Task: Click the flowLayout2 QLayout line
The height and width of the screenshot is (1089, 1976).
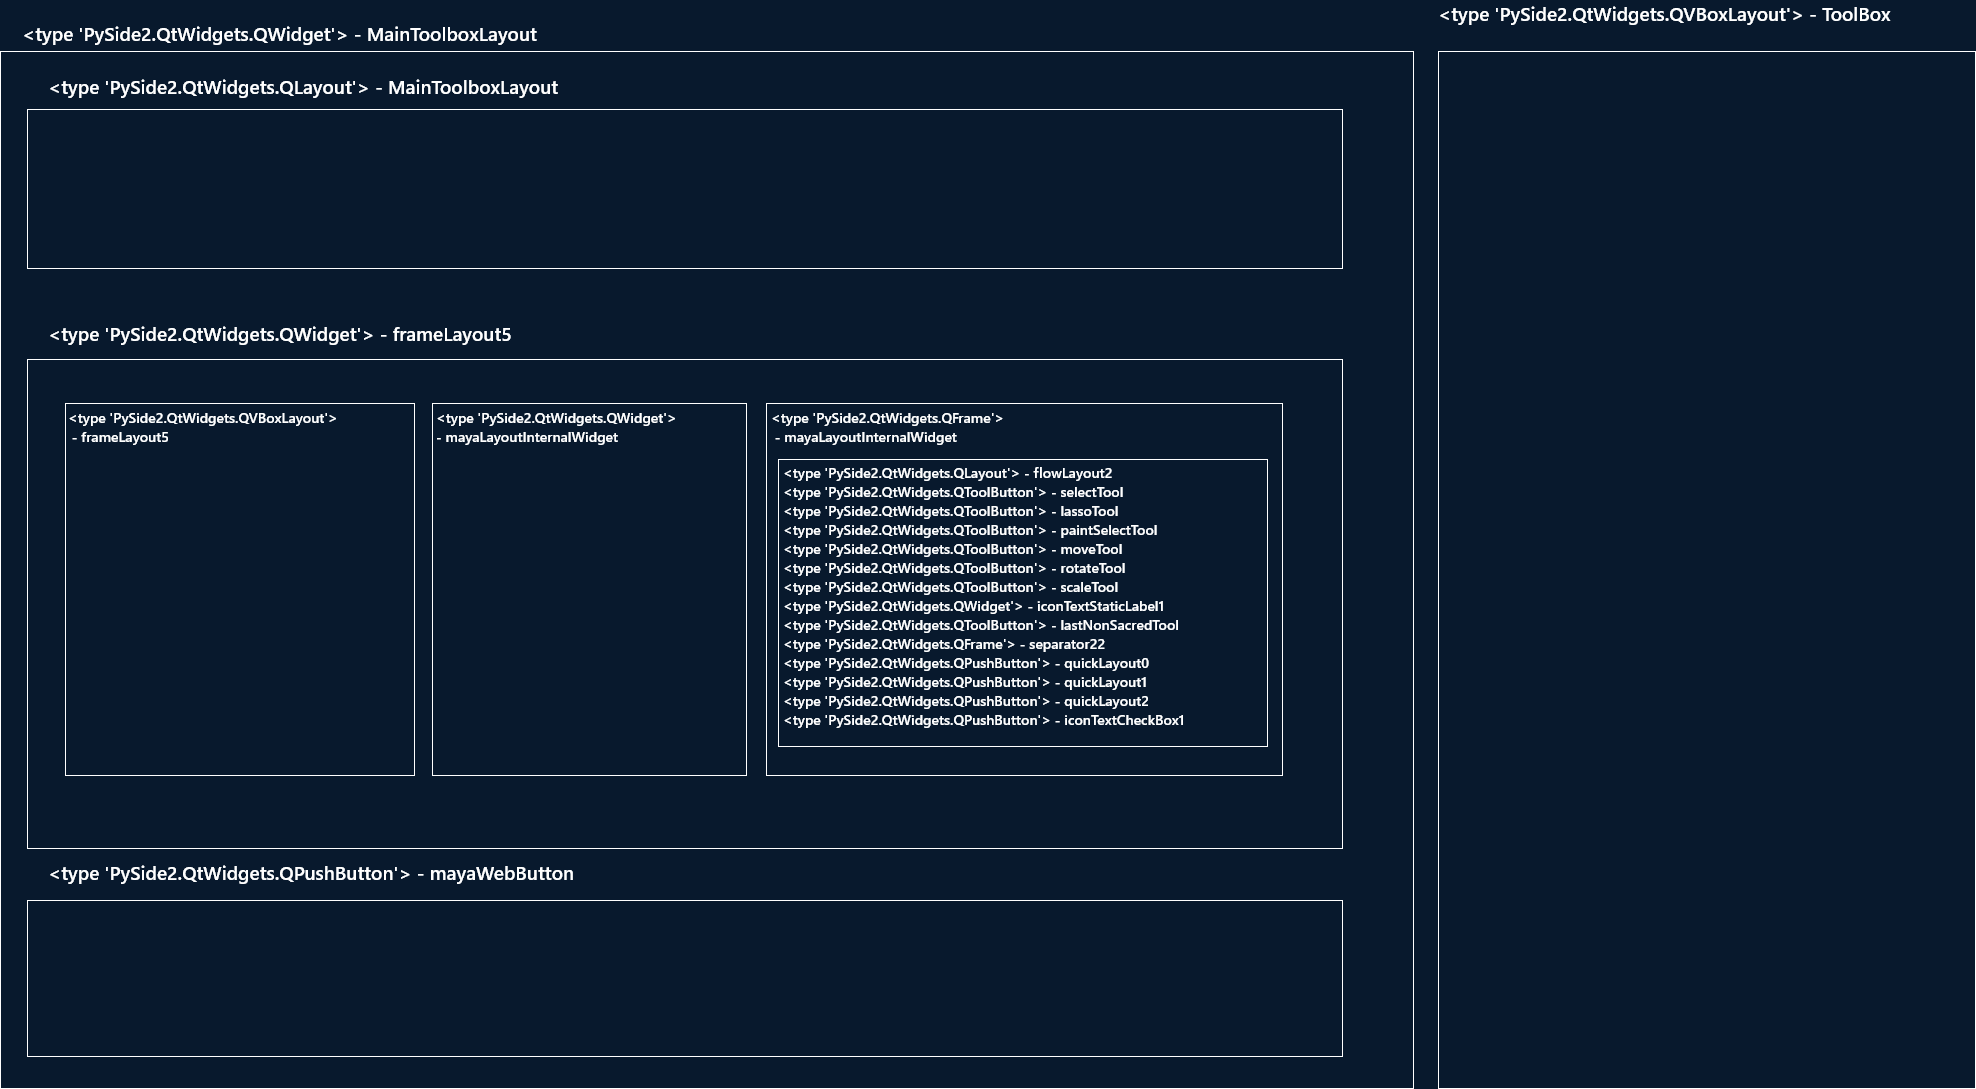Action: click(x=947, y=474)
